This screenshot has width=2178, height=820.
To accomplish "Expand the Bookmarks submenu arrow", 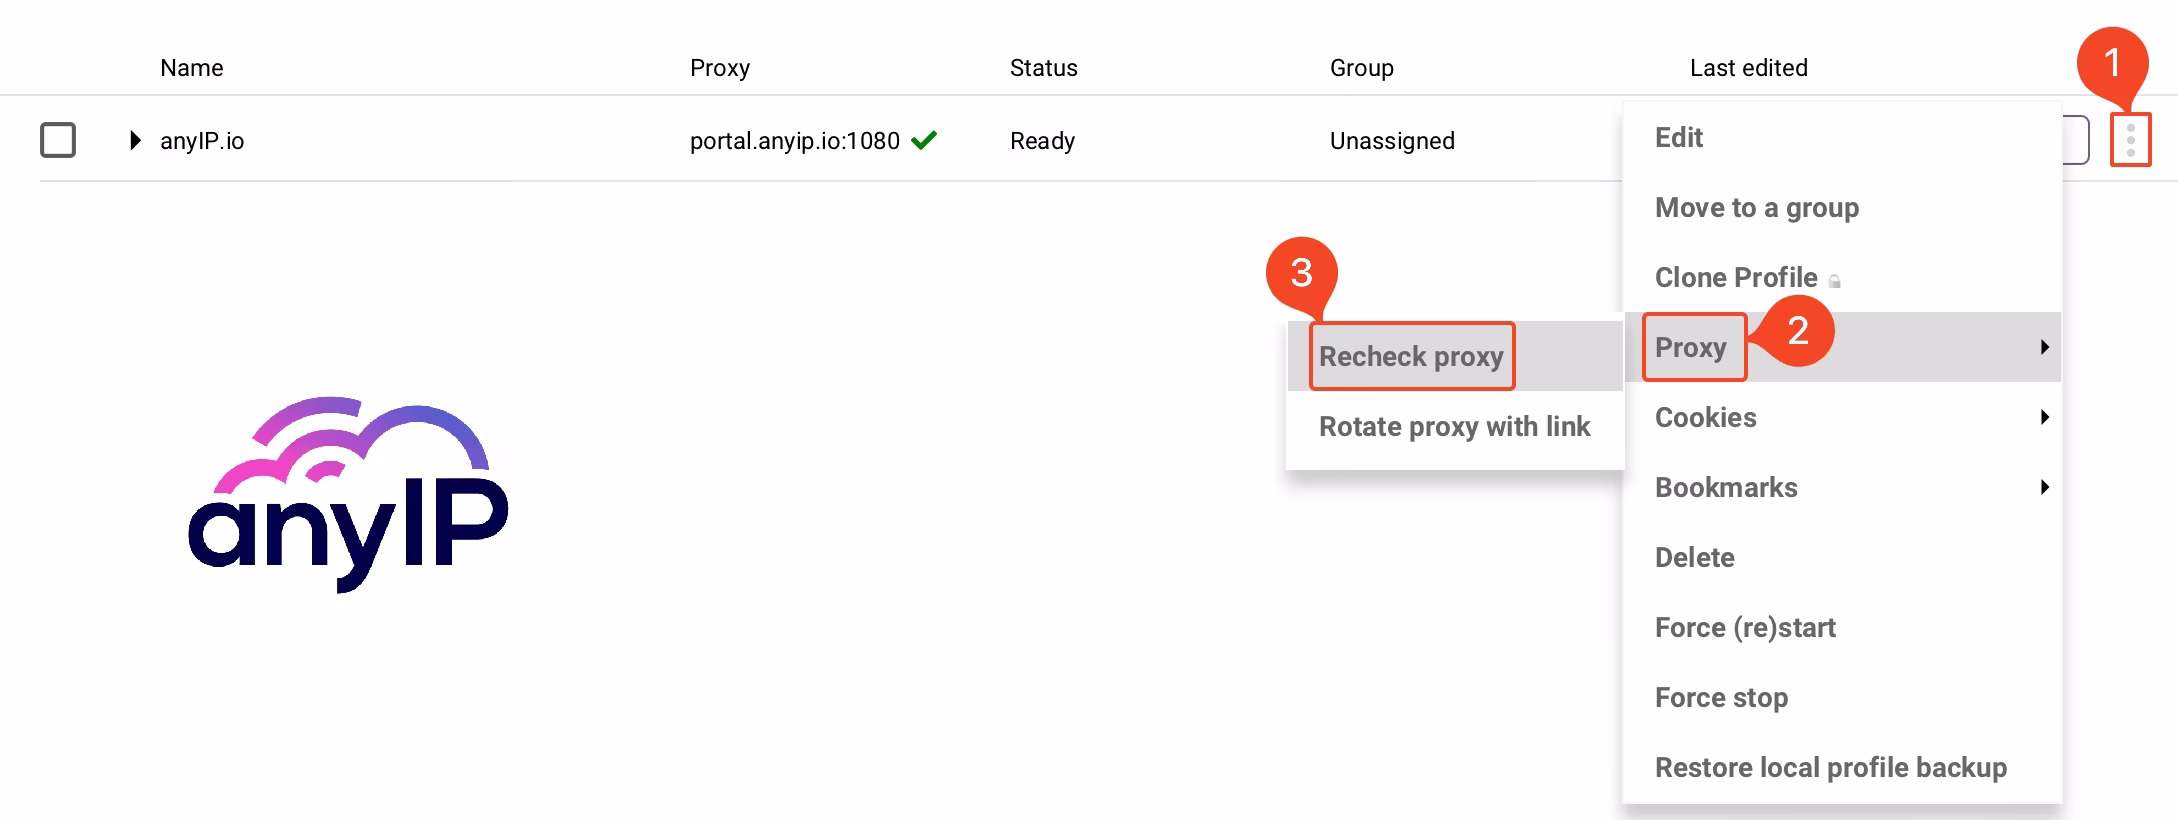I will (x=2044, y=487).
